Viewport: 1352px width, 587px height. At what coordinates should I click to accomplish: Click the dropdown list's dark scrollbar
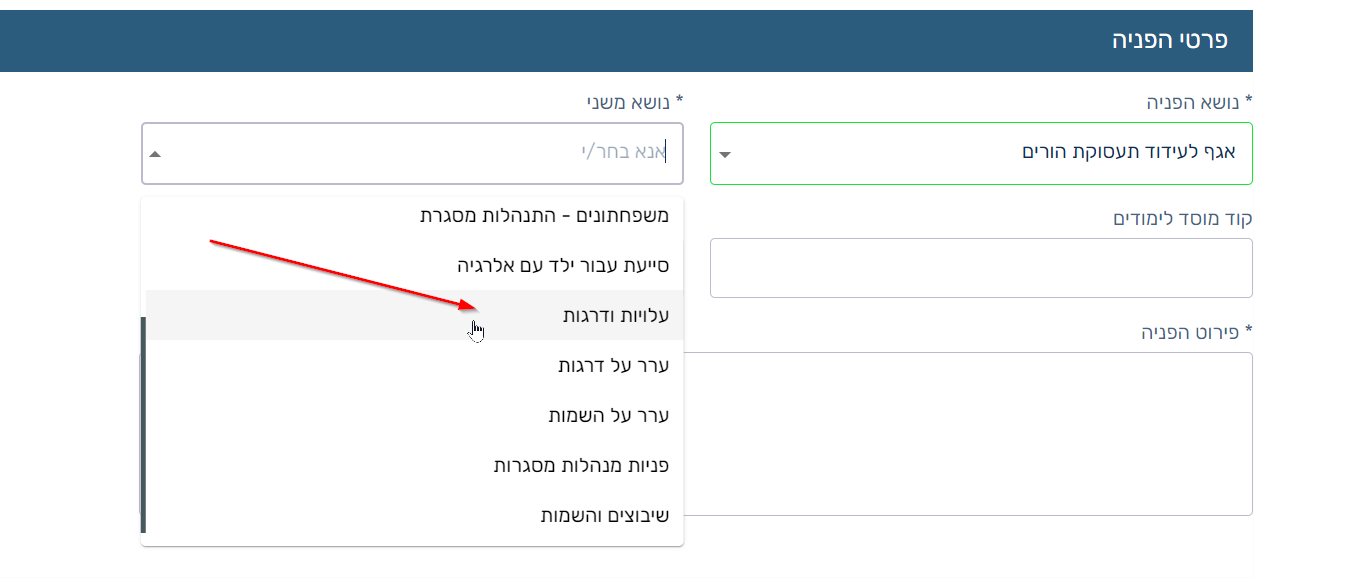click(x=144, y=424)
